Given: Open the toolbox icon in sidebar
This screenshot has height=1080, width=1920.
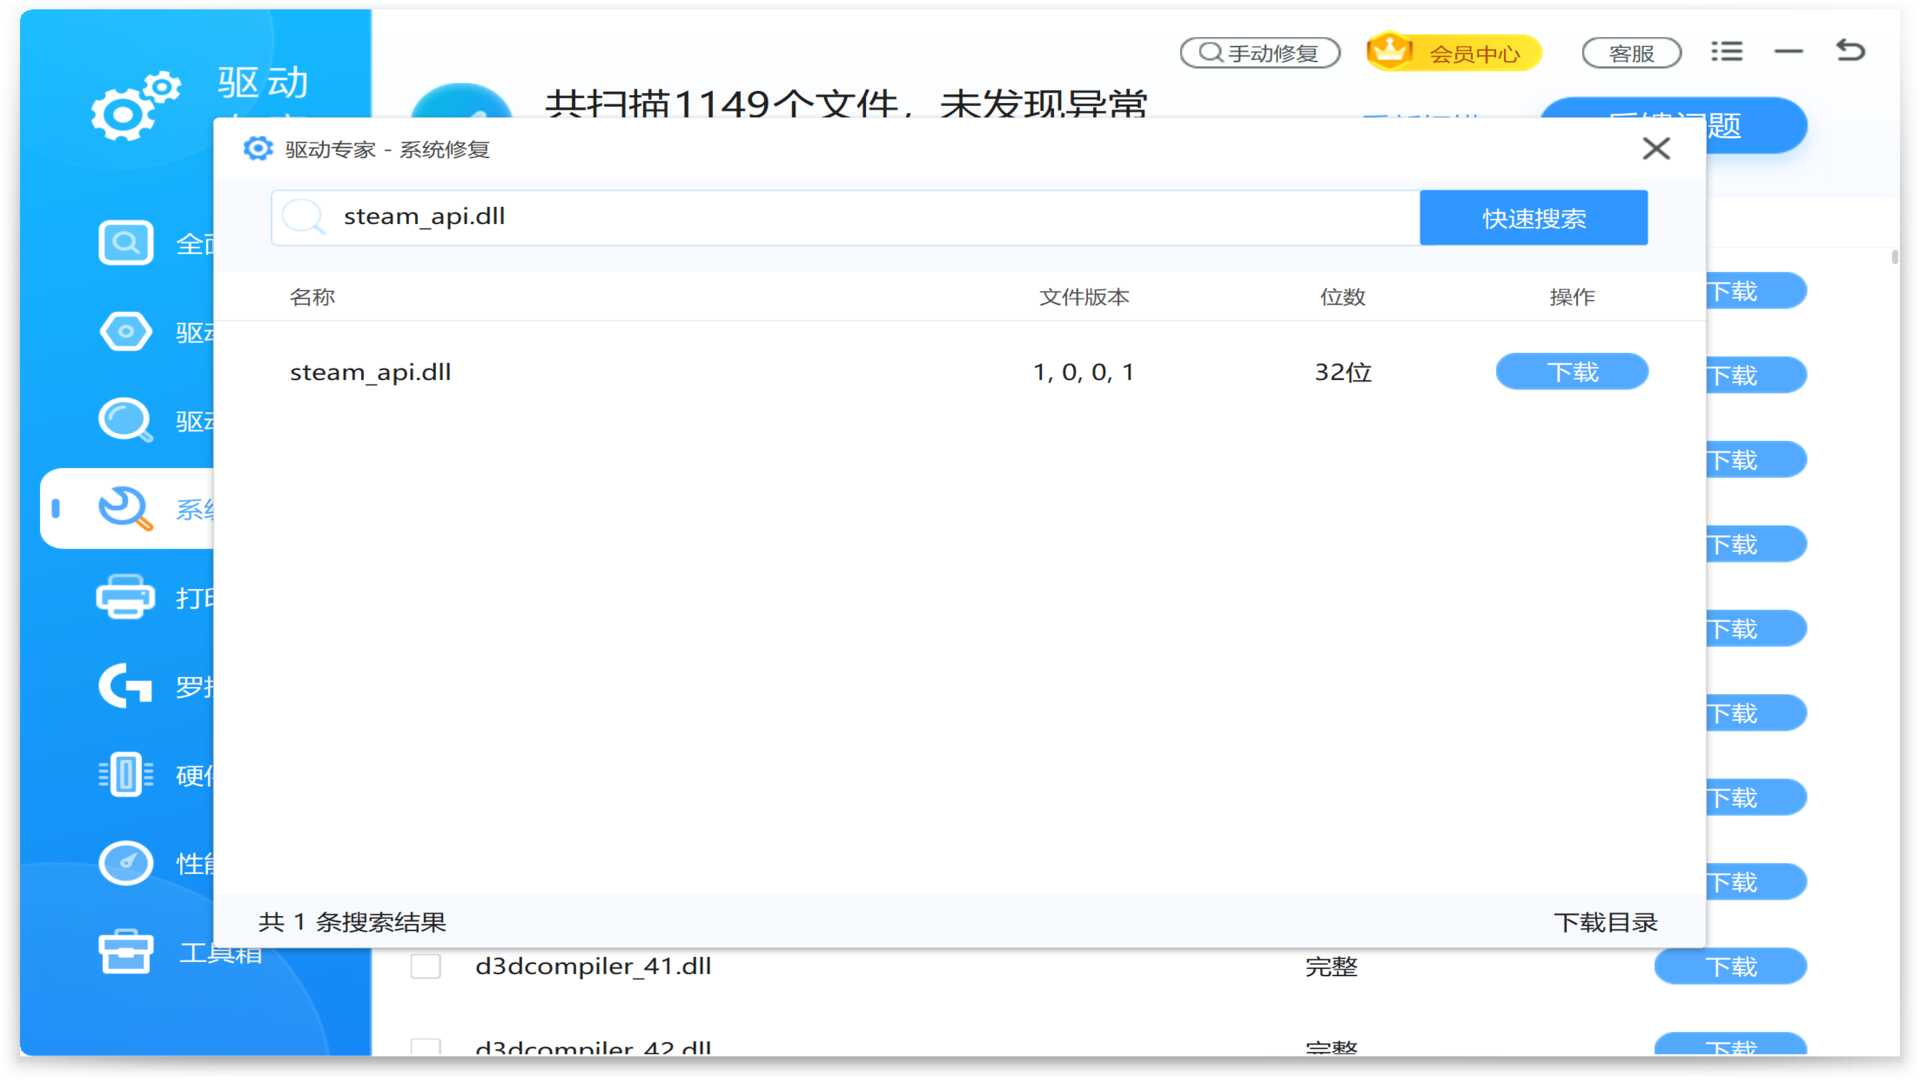Looking at the screenshot, I should click(126, 952).
